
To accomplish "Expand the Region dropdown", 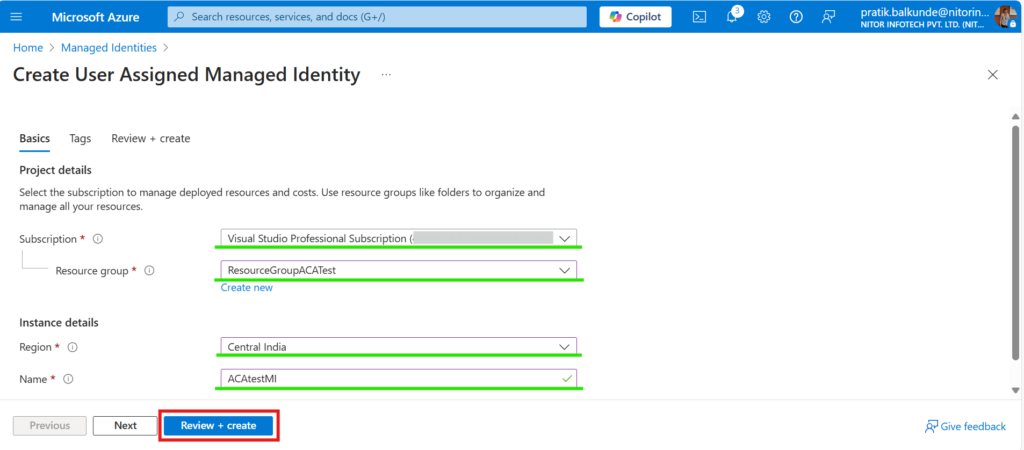I will click(x=399, y=347).
